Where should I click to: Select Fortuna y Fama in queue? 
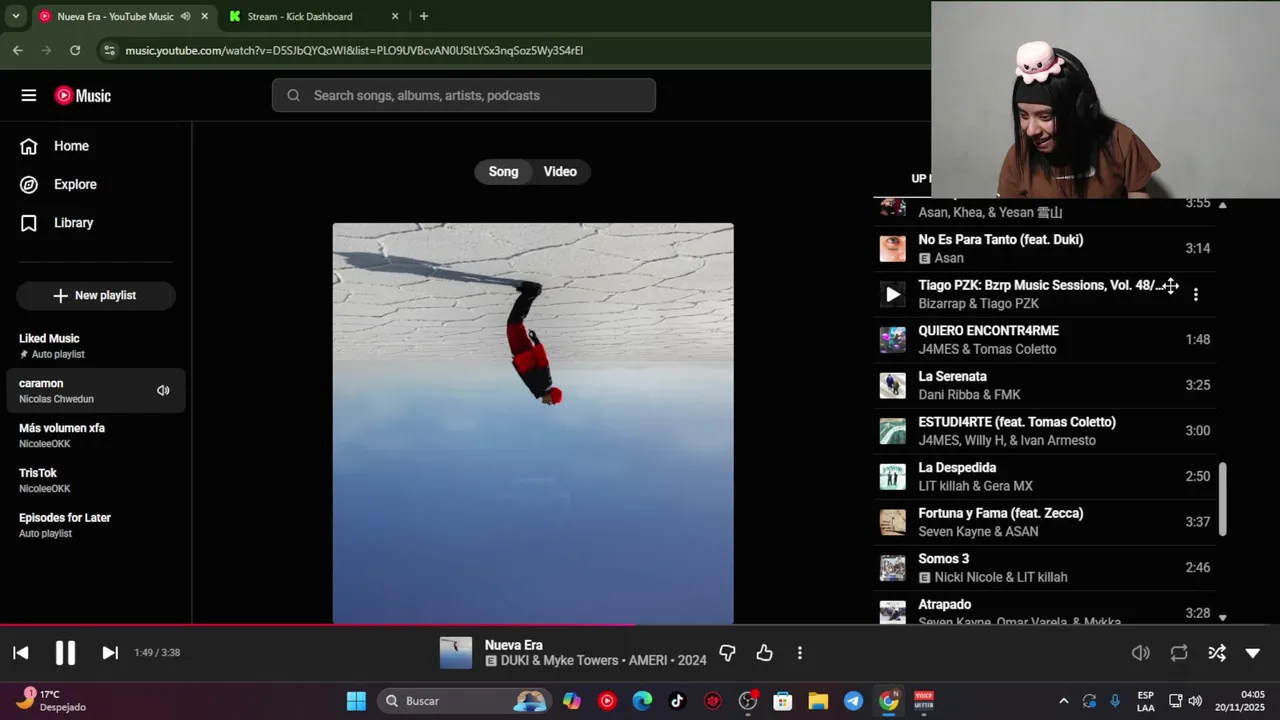point(1045,522)
